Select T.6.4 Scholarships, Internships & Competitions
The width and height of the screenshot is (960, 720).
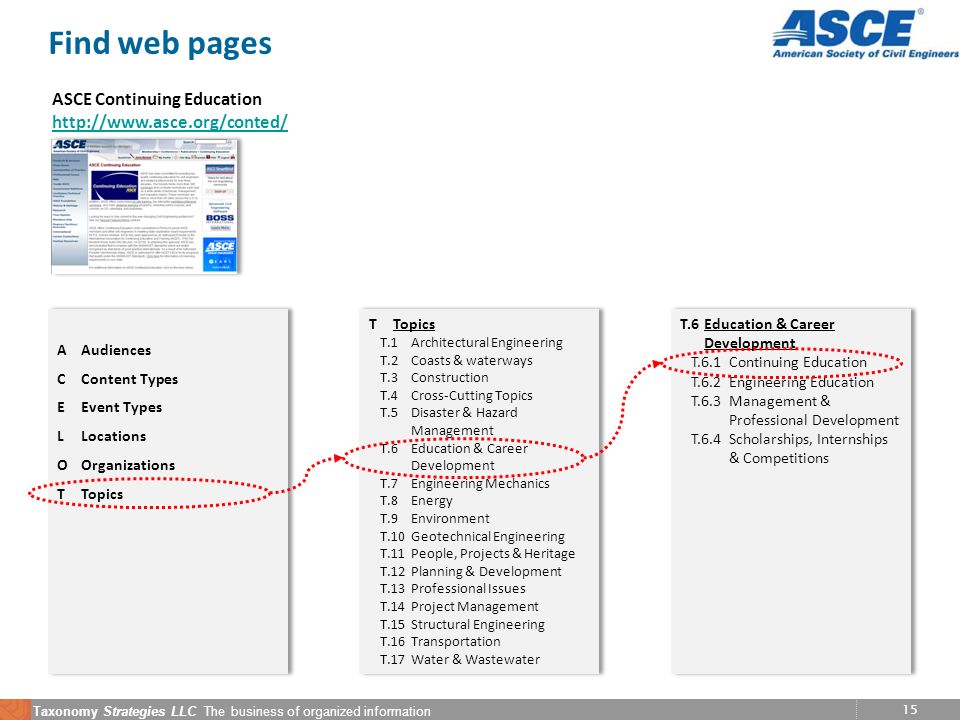click(x=789, y=449)
